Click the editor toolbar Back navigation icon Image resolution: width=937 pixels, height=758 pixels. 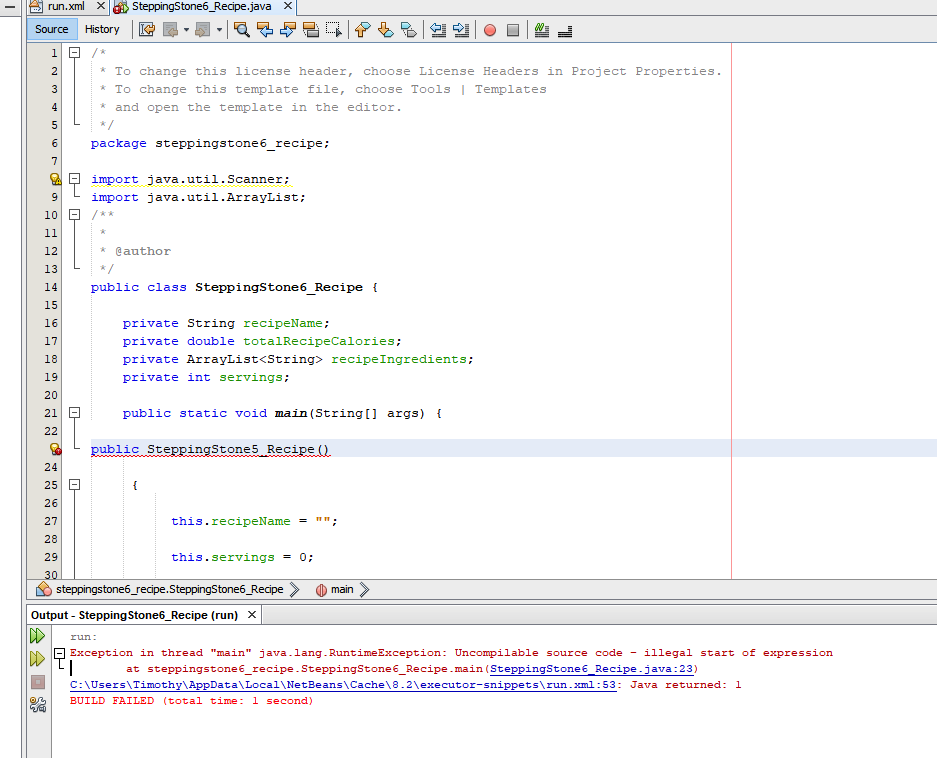click(170, 29)
